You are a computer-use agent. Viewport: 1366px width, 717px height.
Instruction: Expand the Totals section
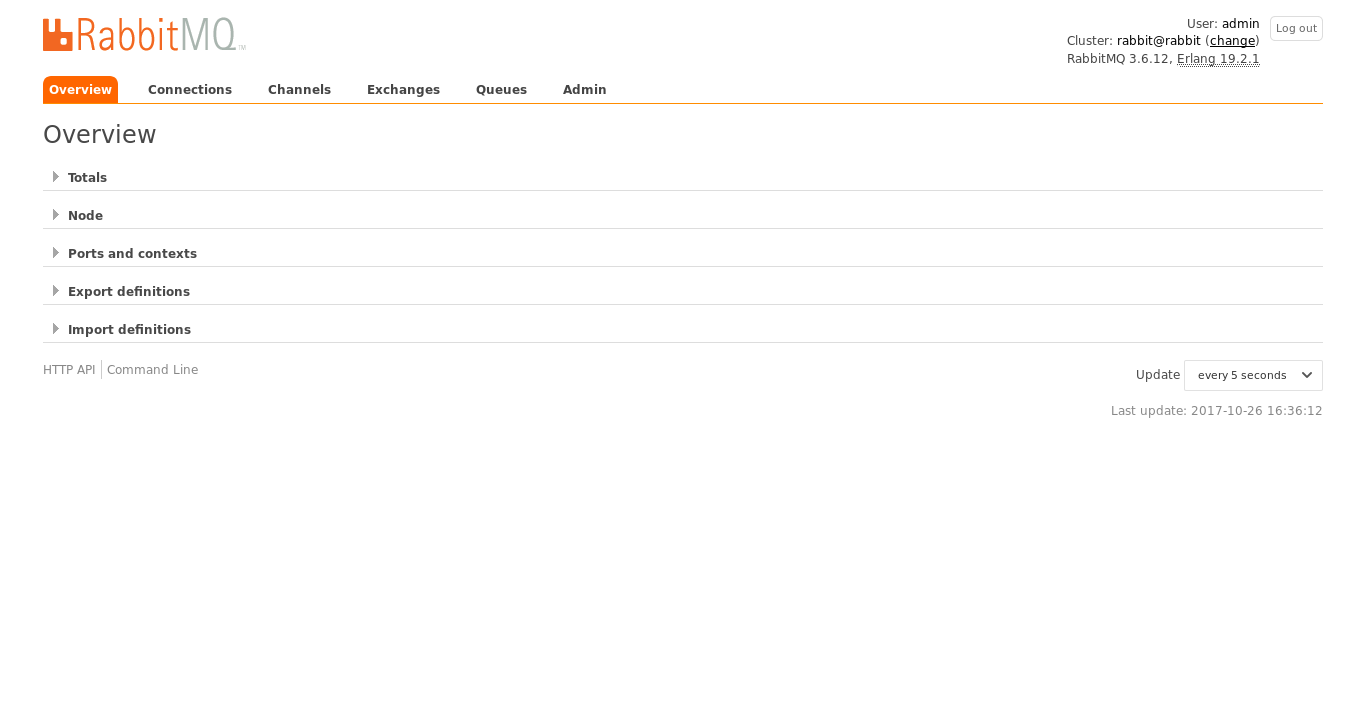pyautogui.click(x=87, y=177)
